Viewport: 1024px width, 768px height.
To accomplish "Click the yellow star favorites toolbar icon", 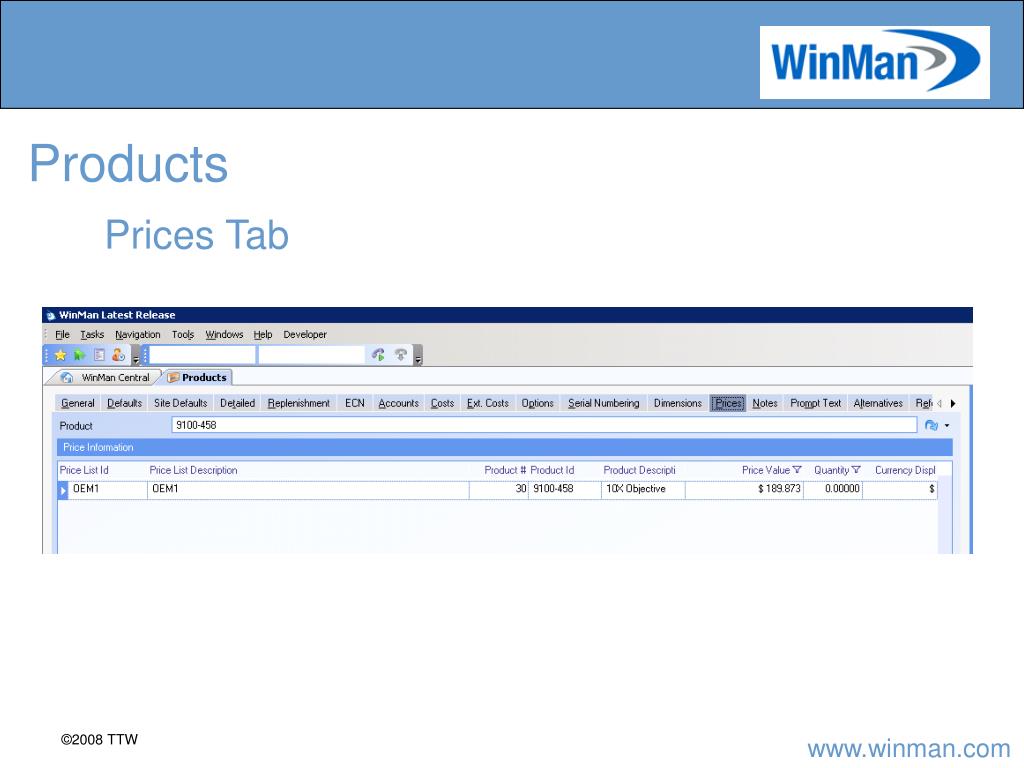I will click(x=60, y=355).
